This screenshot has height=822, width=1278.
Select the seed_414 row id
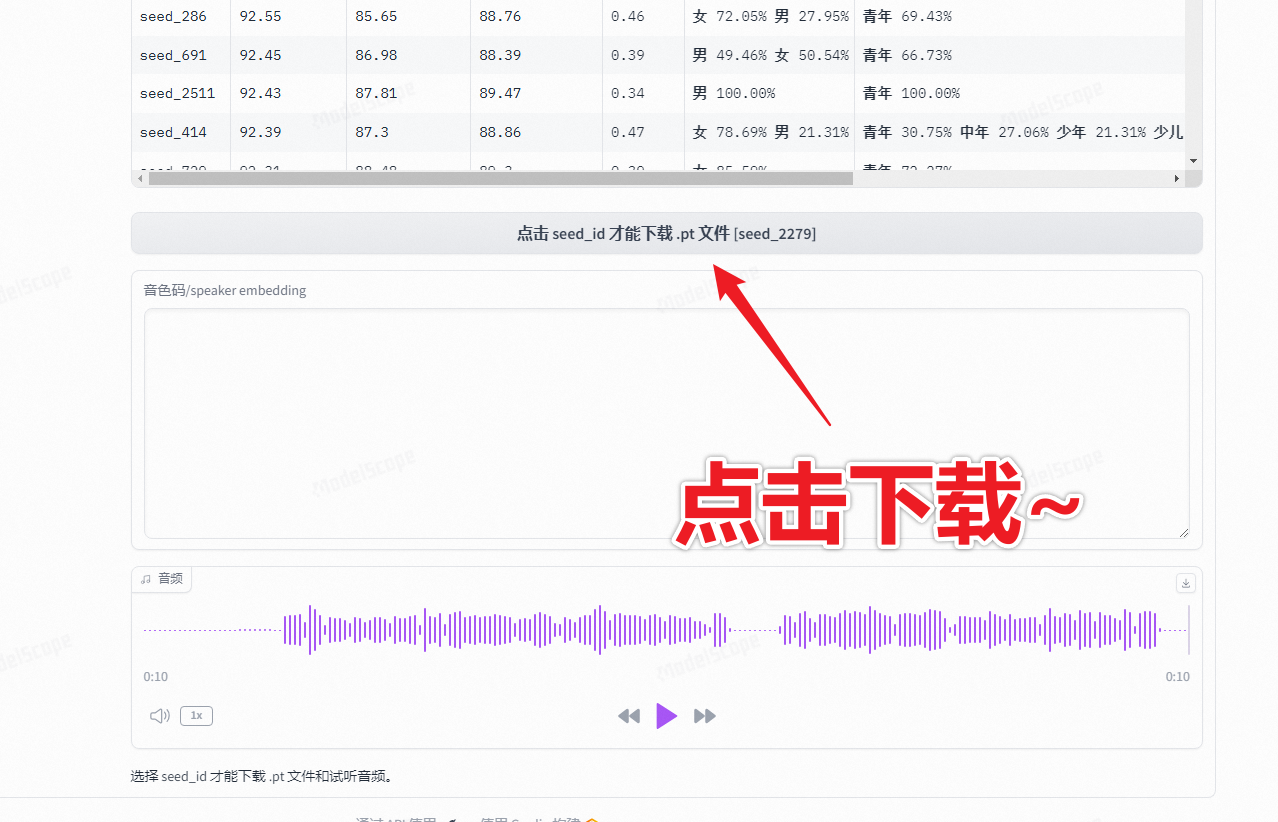pos(173,132)
